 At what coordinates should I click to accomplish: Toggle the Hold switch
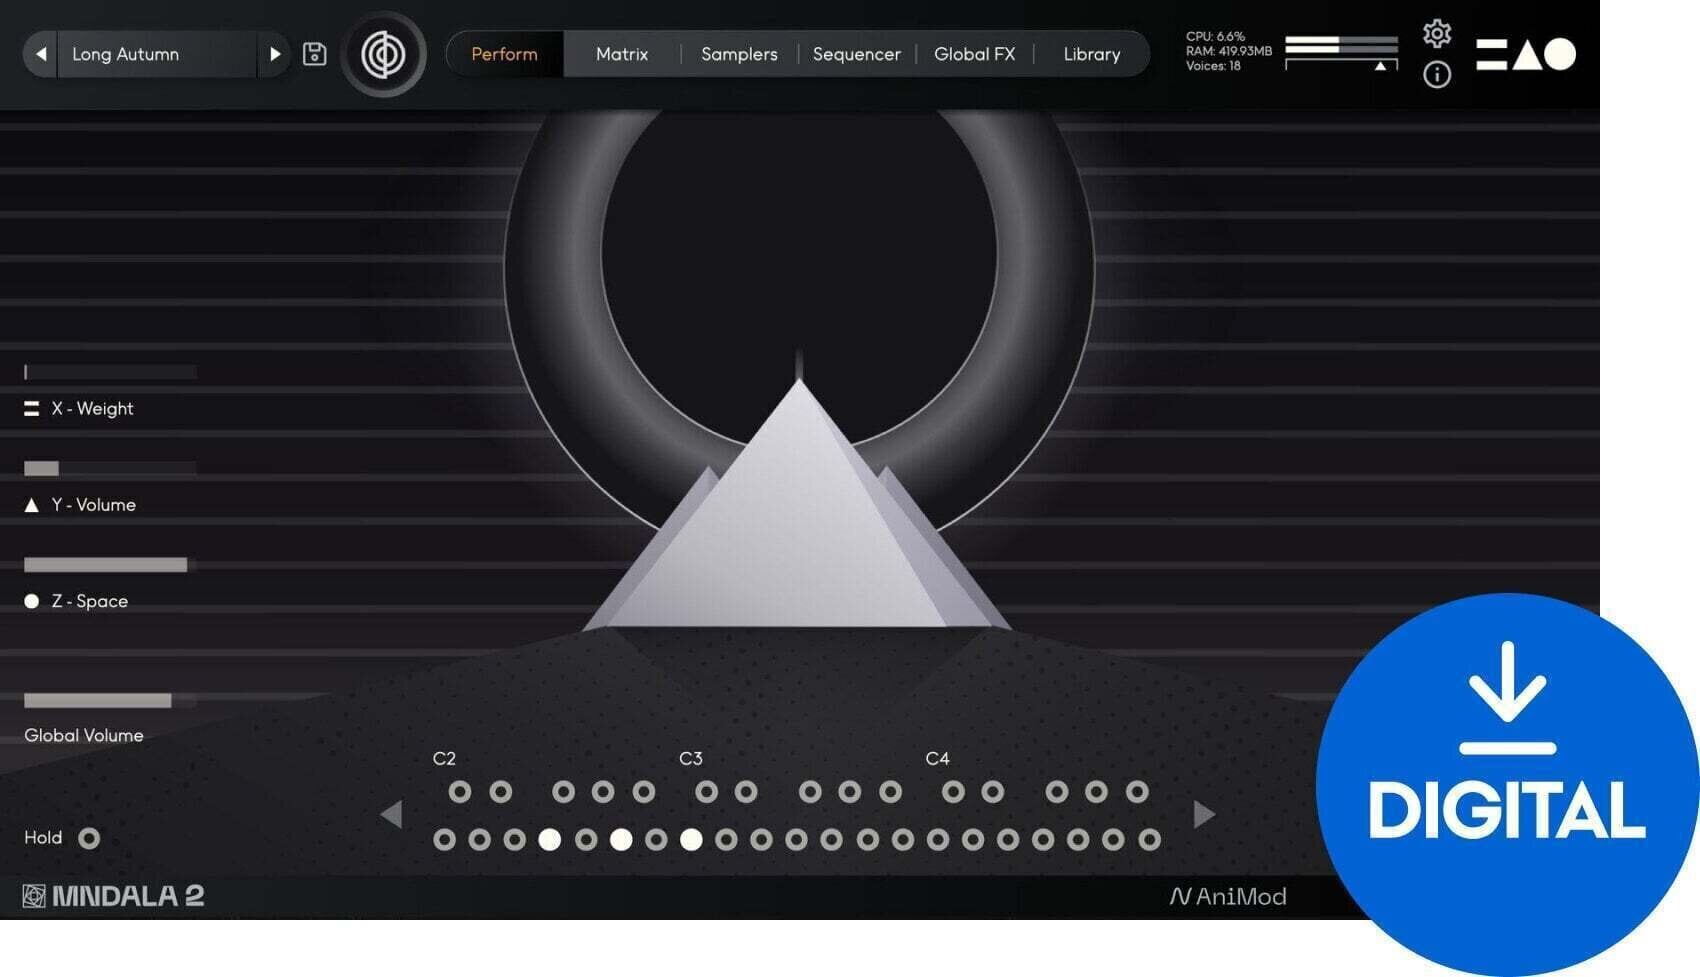tap(89, 838)
